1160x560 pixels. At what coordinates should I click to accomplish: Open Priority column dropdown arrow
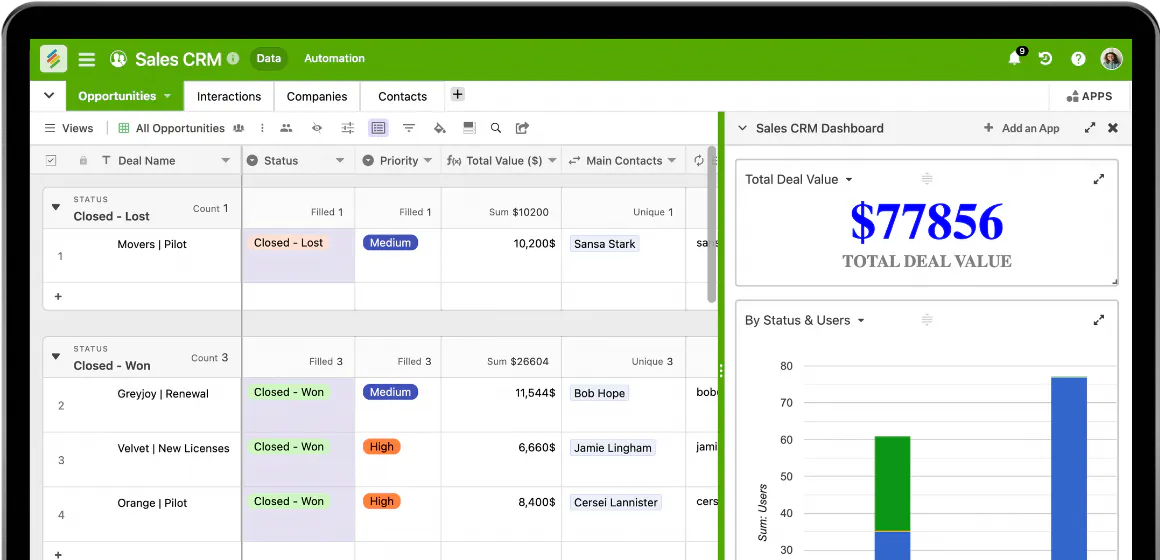[x=427, y=161]
